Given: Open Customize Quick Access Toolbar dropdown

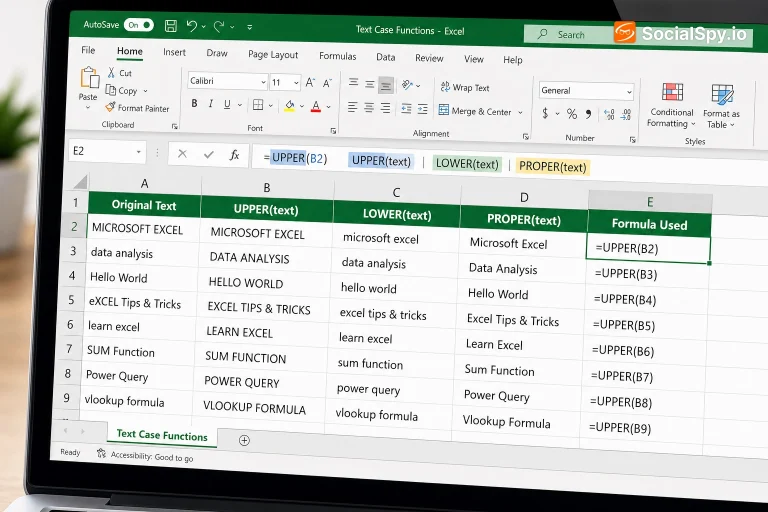Looking at the screenshot, I should click(250, 27).
